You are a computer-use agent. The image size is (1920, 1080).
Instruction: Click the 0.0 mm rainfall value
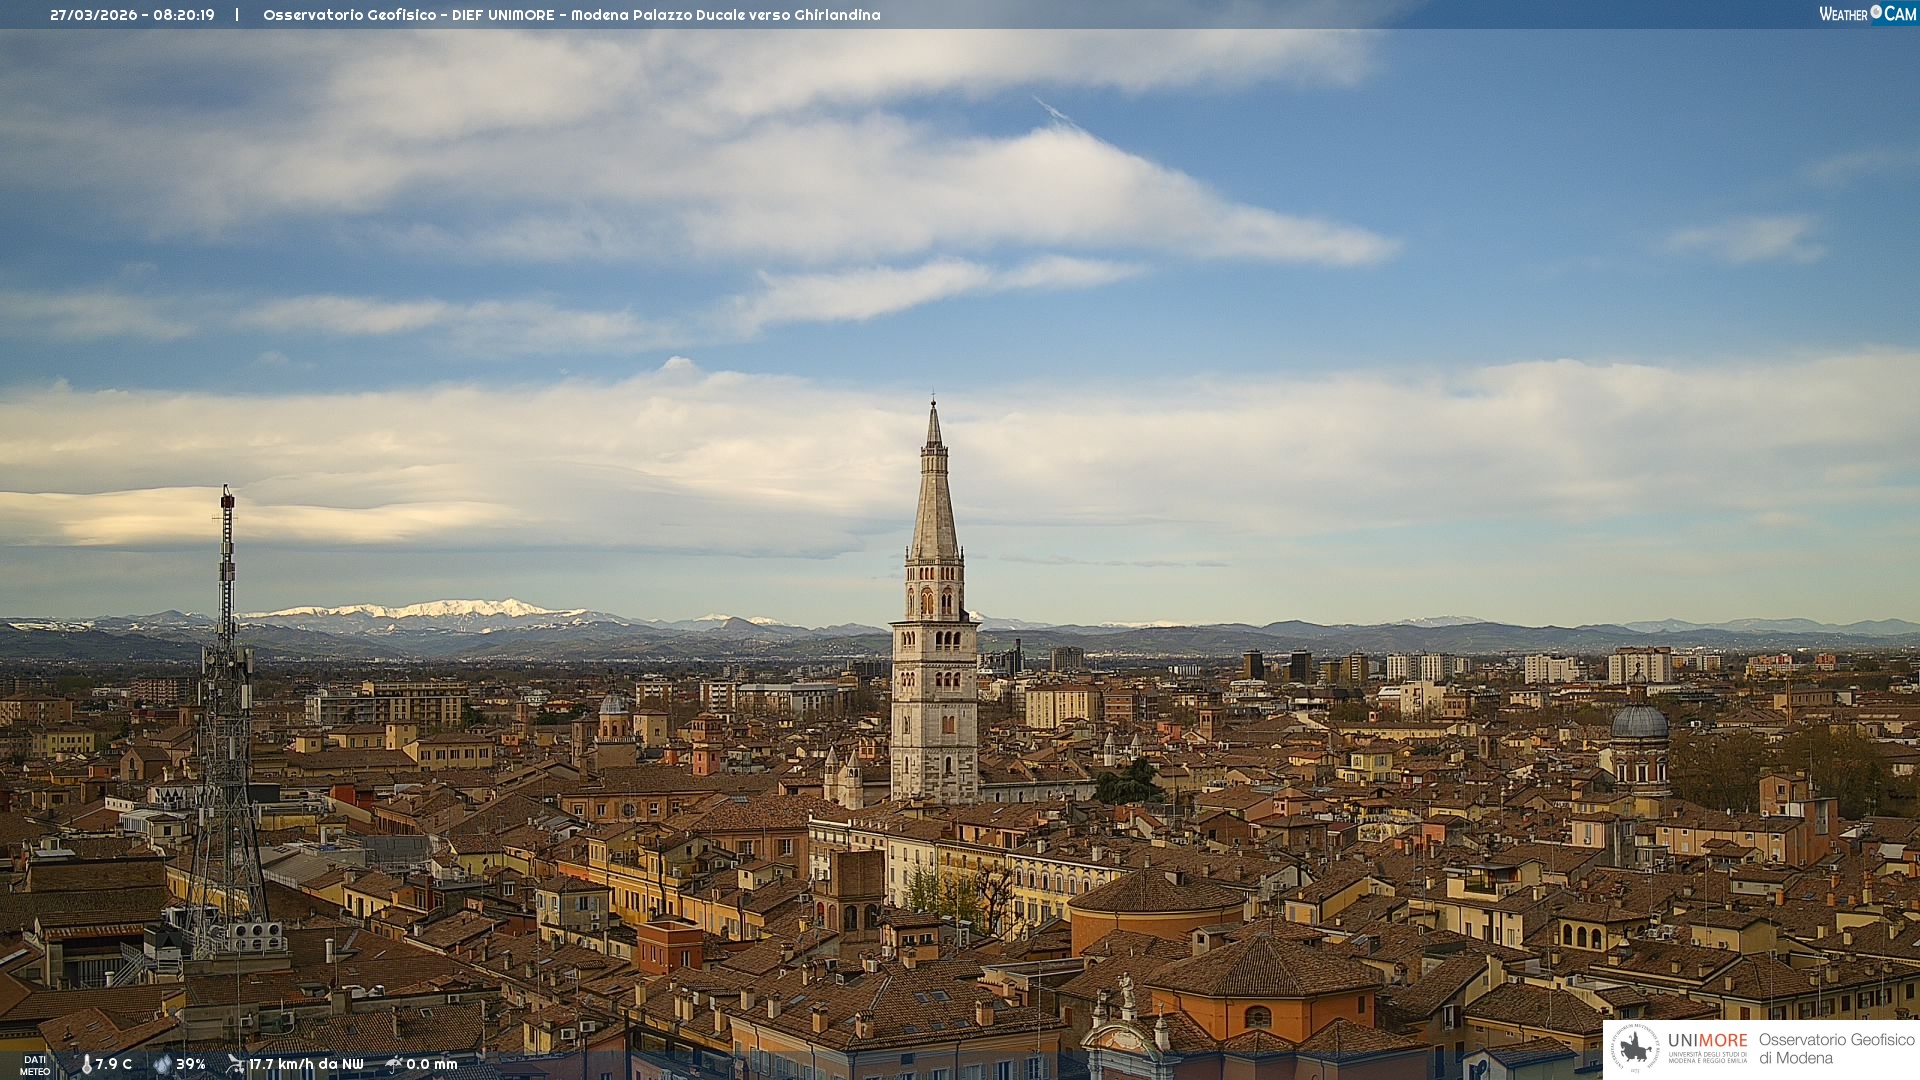tap(432, 1064)
